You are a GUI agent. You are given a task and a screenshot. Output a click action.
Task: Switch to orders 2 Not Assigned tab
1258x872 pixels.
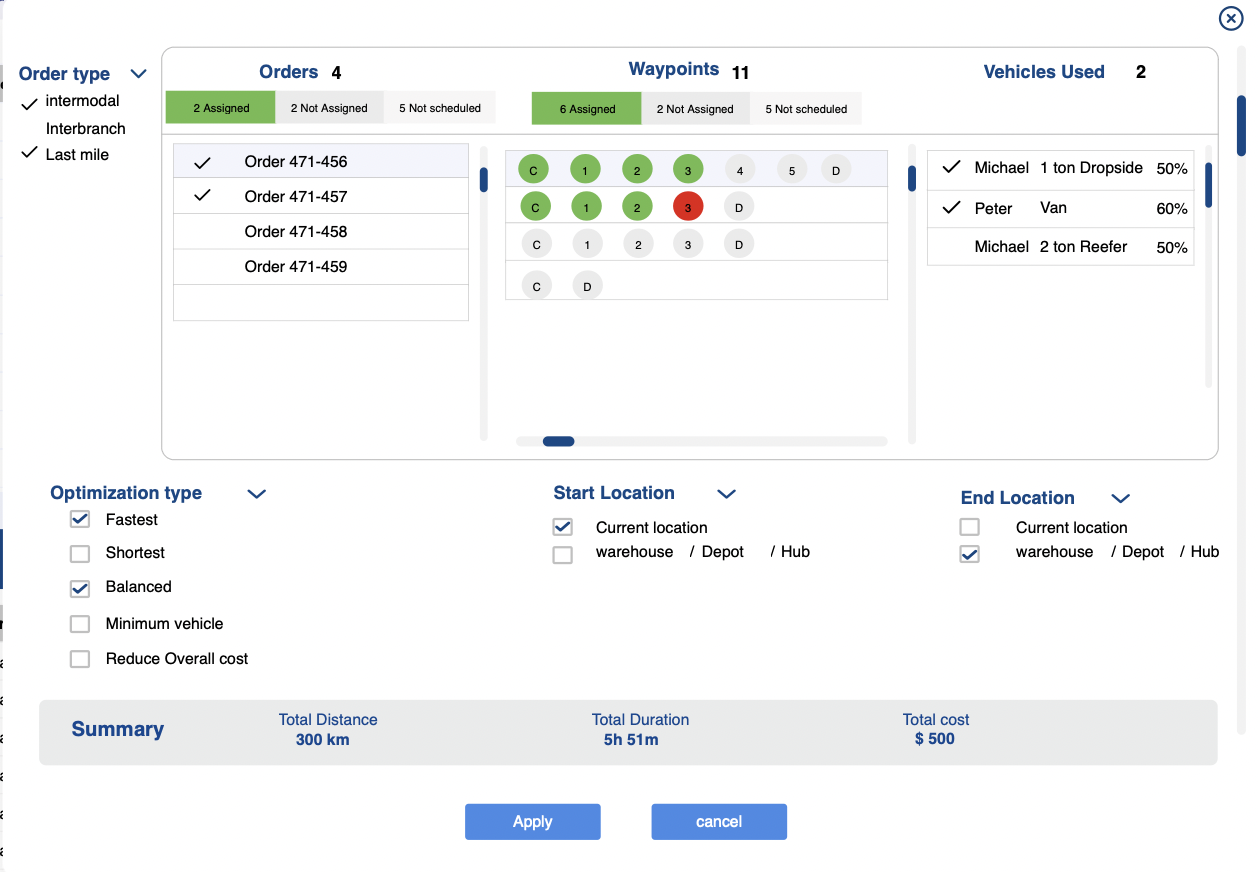329,108
